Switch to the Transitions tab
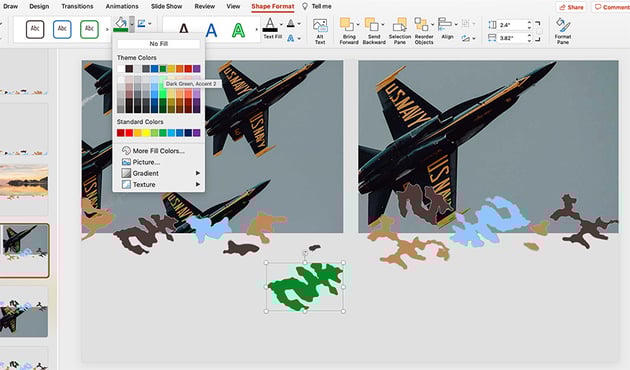630x370 pixels. click(x=77, y=6)
